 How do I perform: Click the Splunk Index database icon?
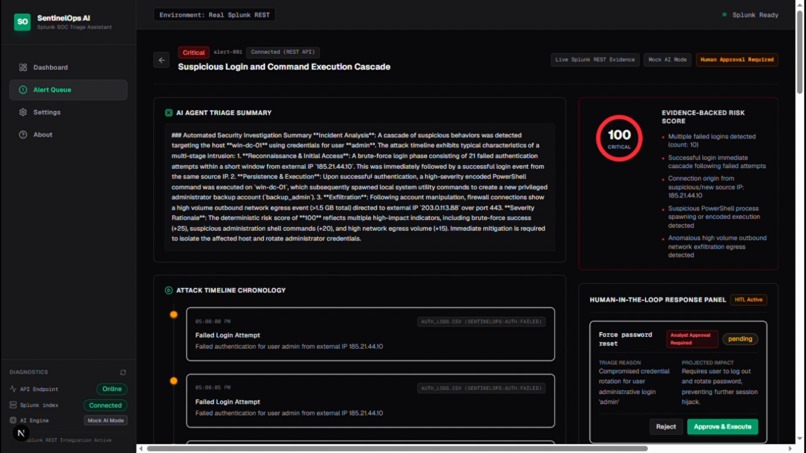(13, 405)
